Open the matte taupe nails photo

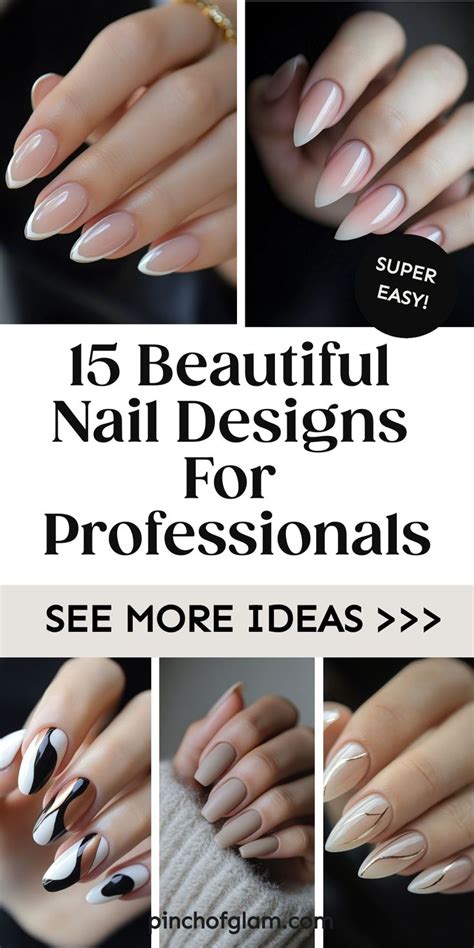237,803
